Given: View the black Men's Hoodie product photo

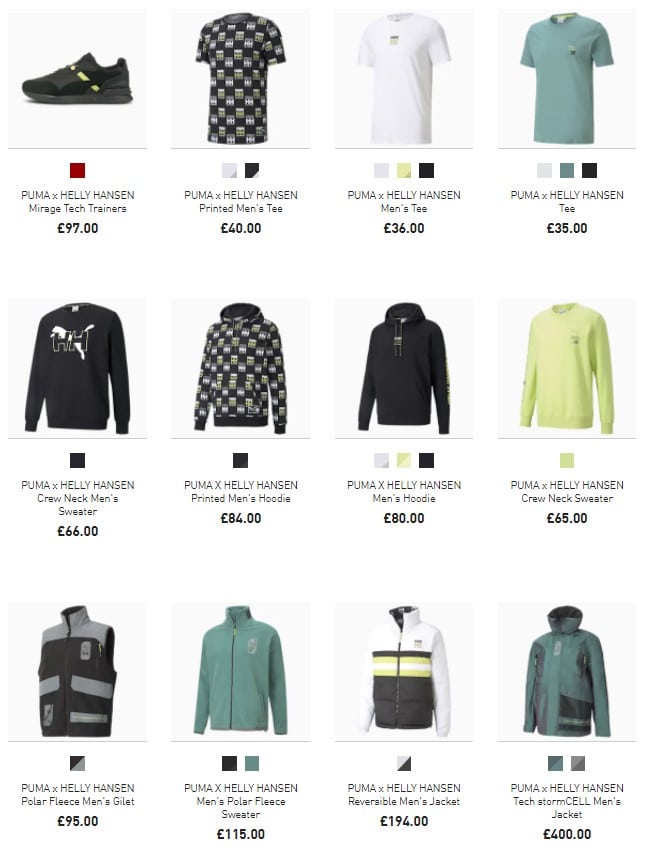Looking at the screenshot, I should [x=404, y=368].
